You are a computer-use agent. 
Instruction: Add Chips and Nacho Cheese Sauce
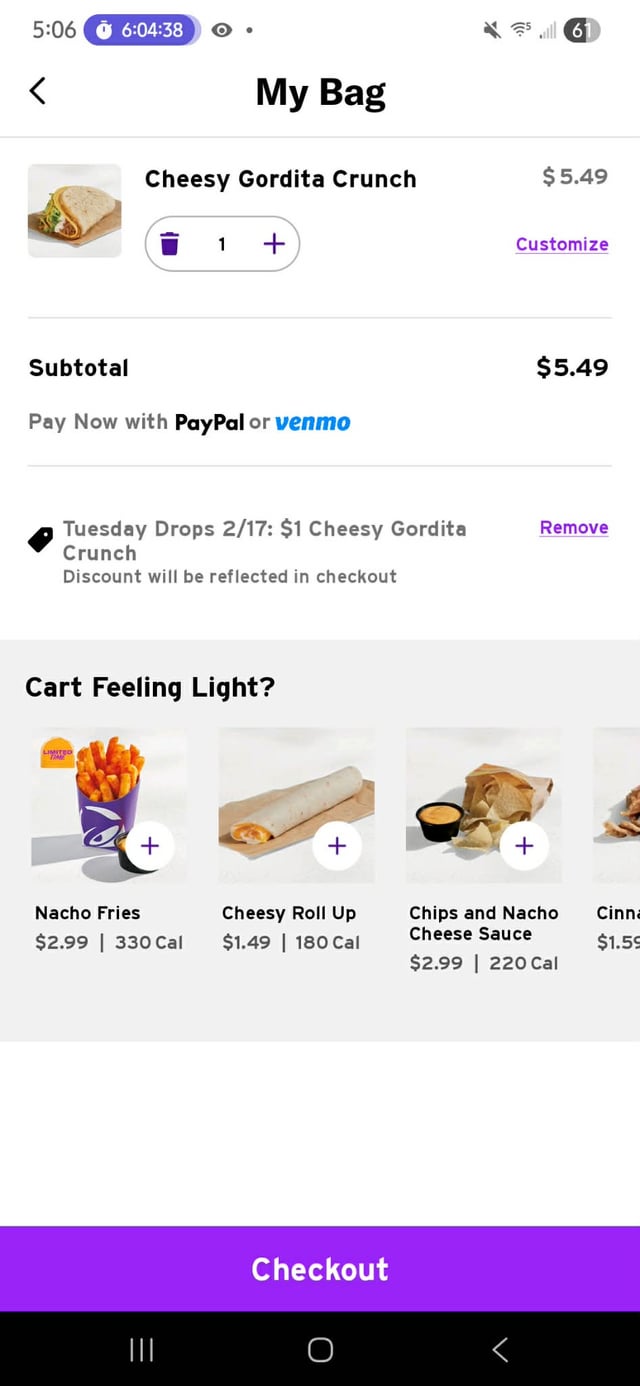click(524, 846)
